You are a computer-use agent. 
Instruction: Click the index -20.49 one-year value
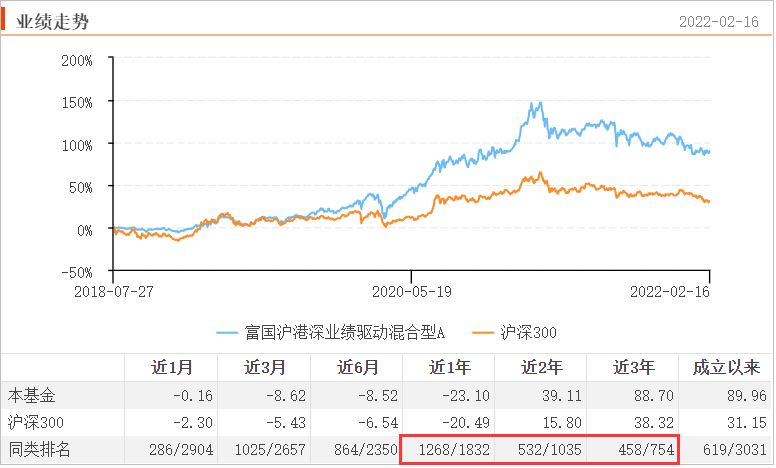(466, 422)
